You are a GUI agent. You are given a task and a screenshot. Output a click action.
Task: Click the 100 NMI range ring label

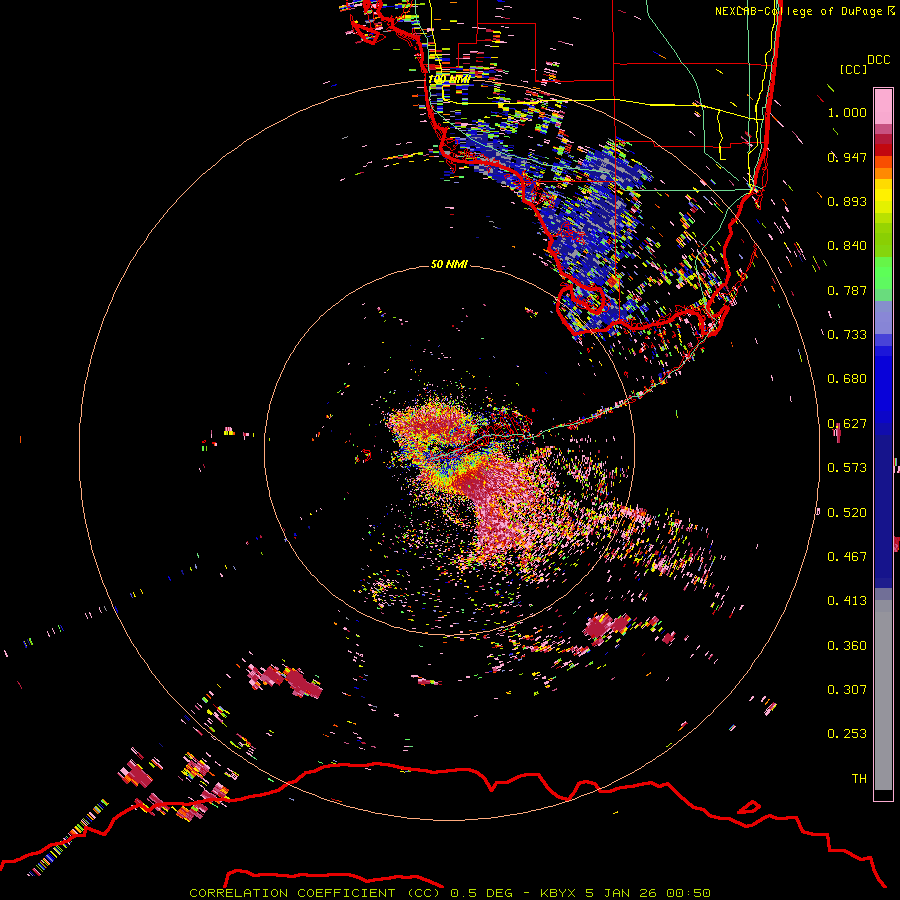pyautogui.click(x=449, y=79)
